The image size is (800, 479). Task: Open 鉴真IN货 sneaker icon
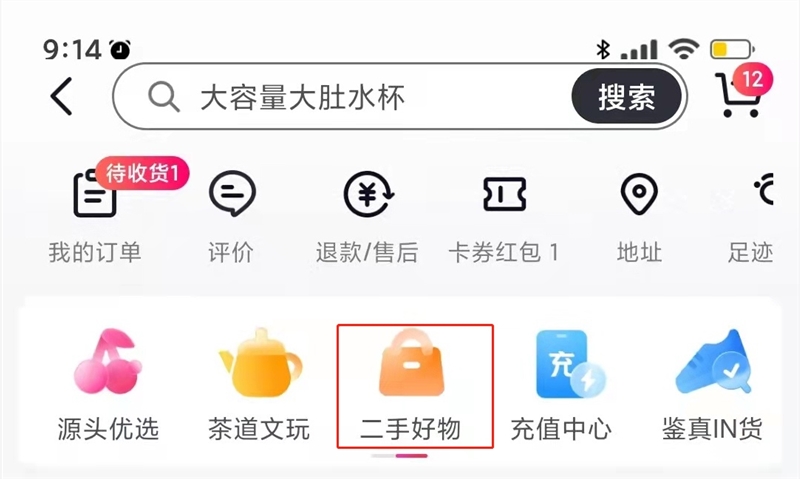point(713,361)
